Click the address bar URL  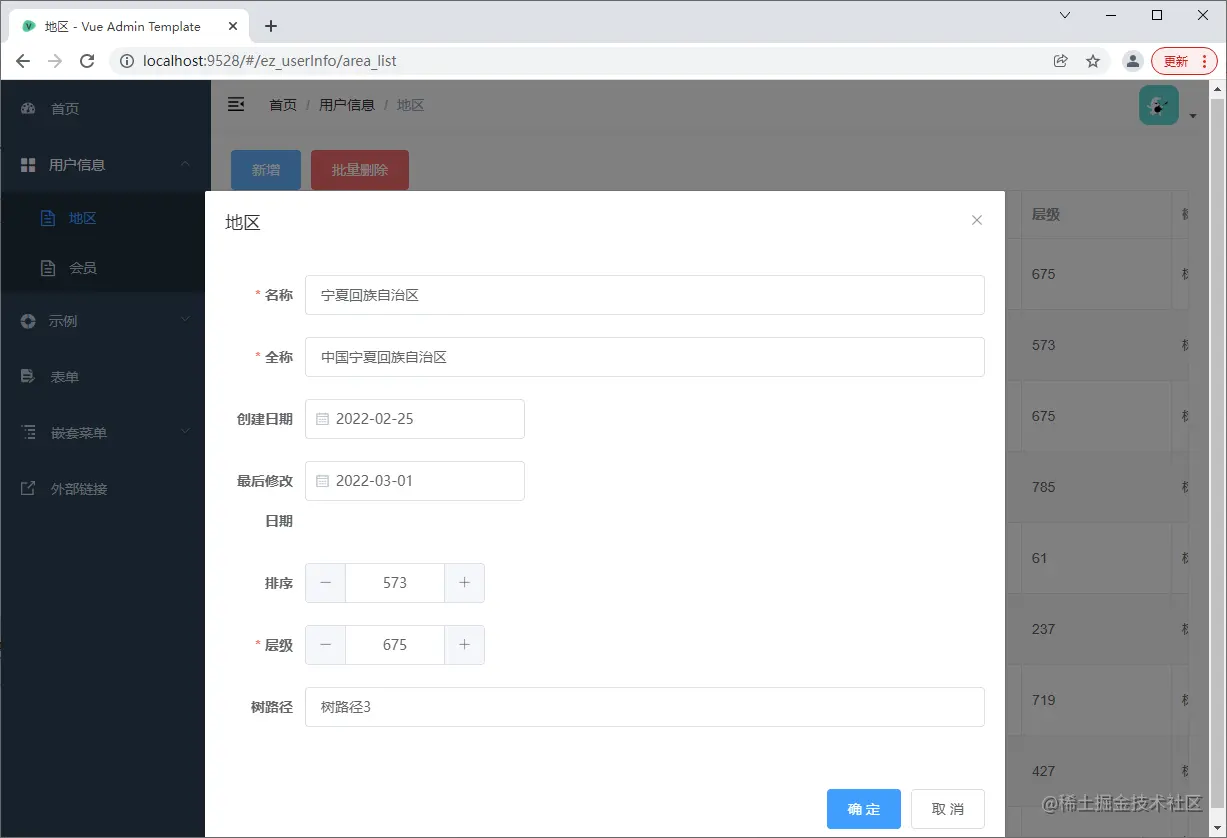(270, 61)
